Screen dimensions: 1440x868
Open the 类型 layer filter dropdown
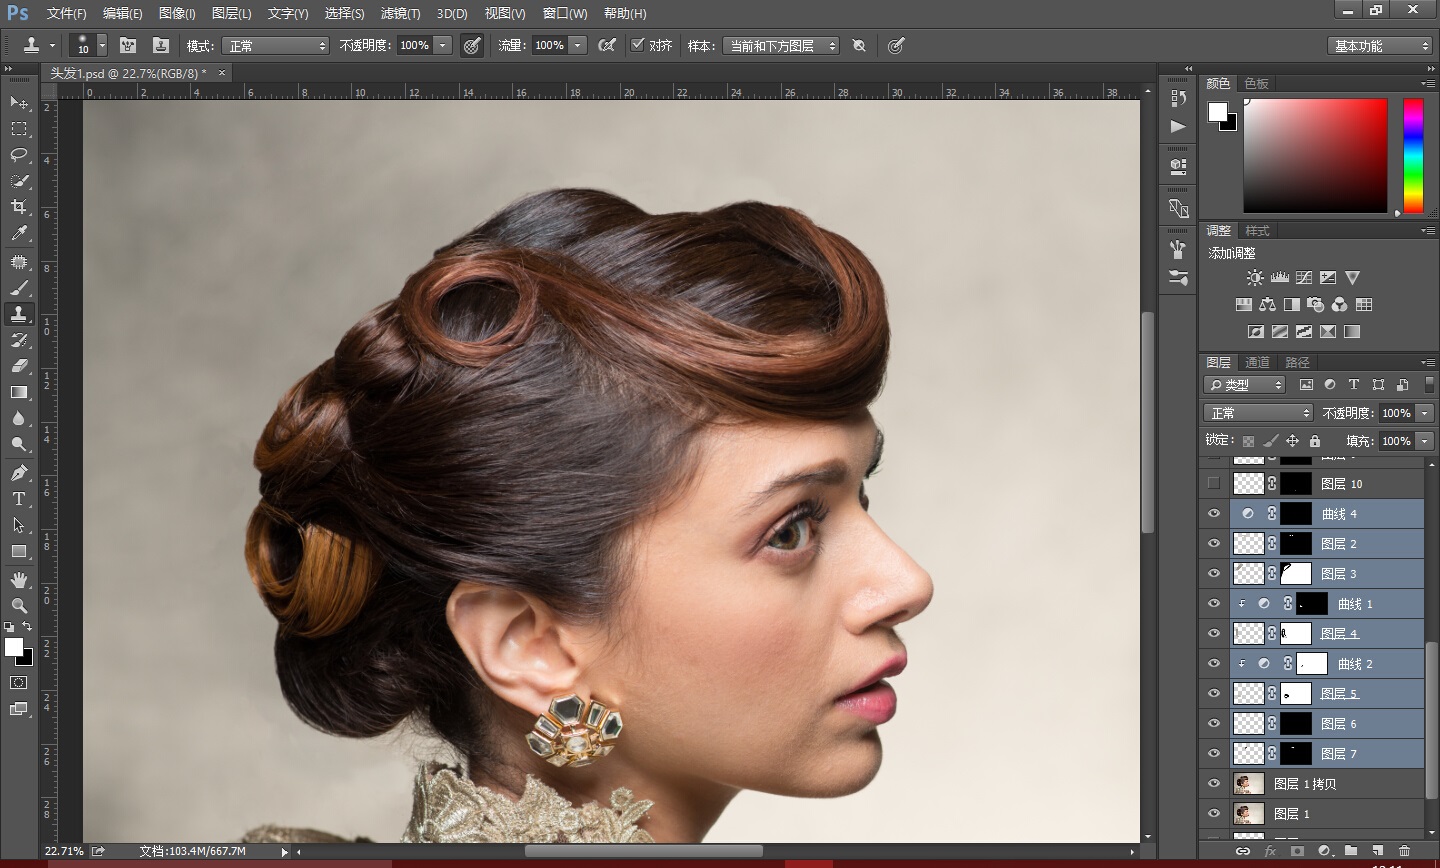click(x=1245, y=385)
